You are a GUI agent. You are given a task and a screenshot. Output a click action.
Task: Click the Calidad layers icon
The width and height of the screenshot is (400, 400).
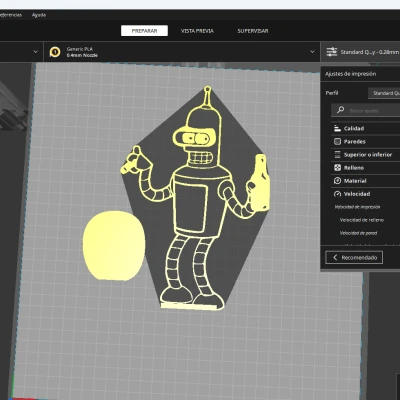[337, 128]
